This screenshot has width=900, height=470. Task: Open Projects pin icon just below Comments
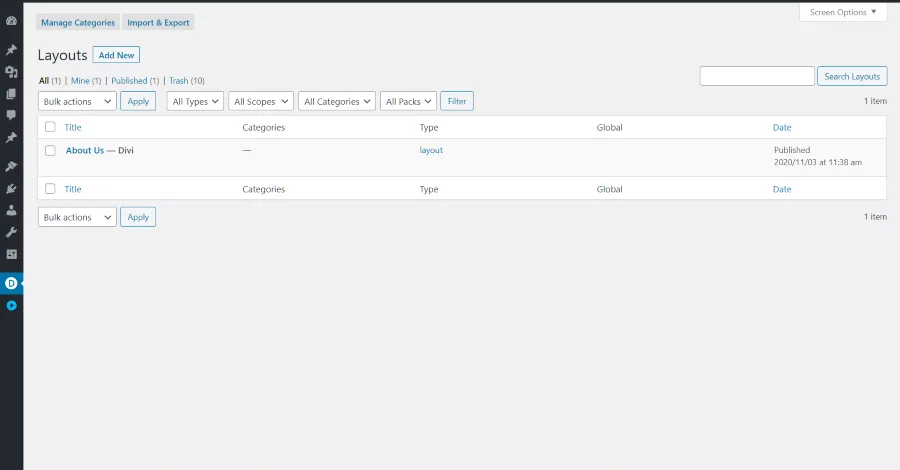click(x=11, y=138)
